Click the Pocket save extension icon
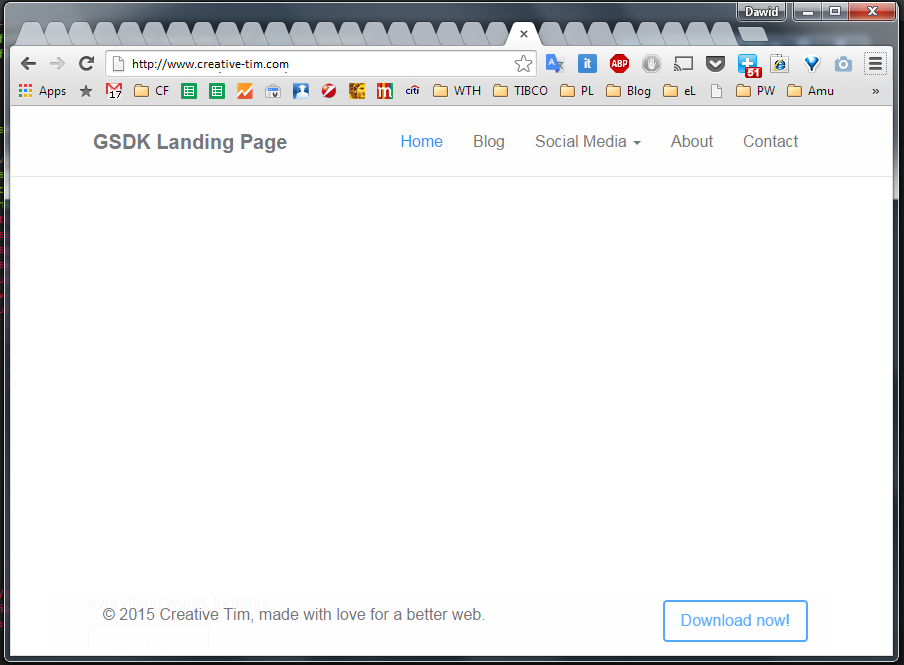The width and height of the screenshot is (904, 665). click(x=715, y=64)
